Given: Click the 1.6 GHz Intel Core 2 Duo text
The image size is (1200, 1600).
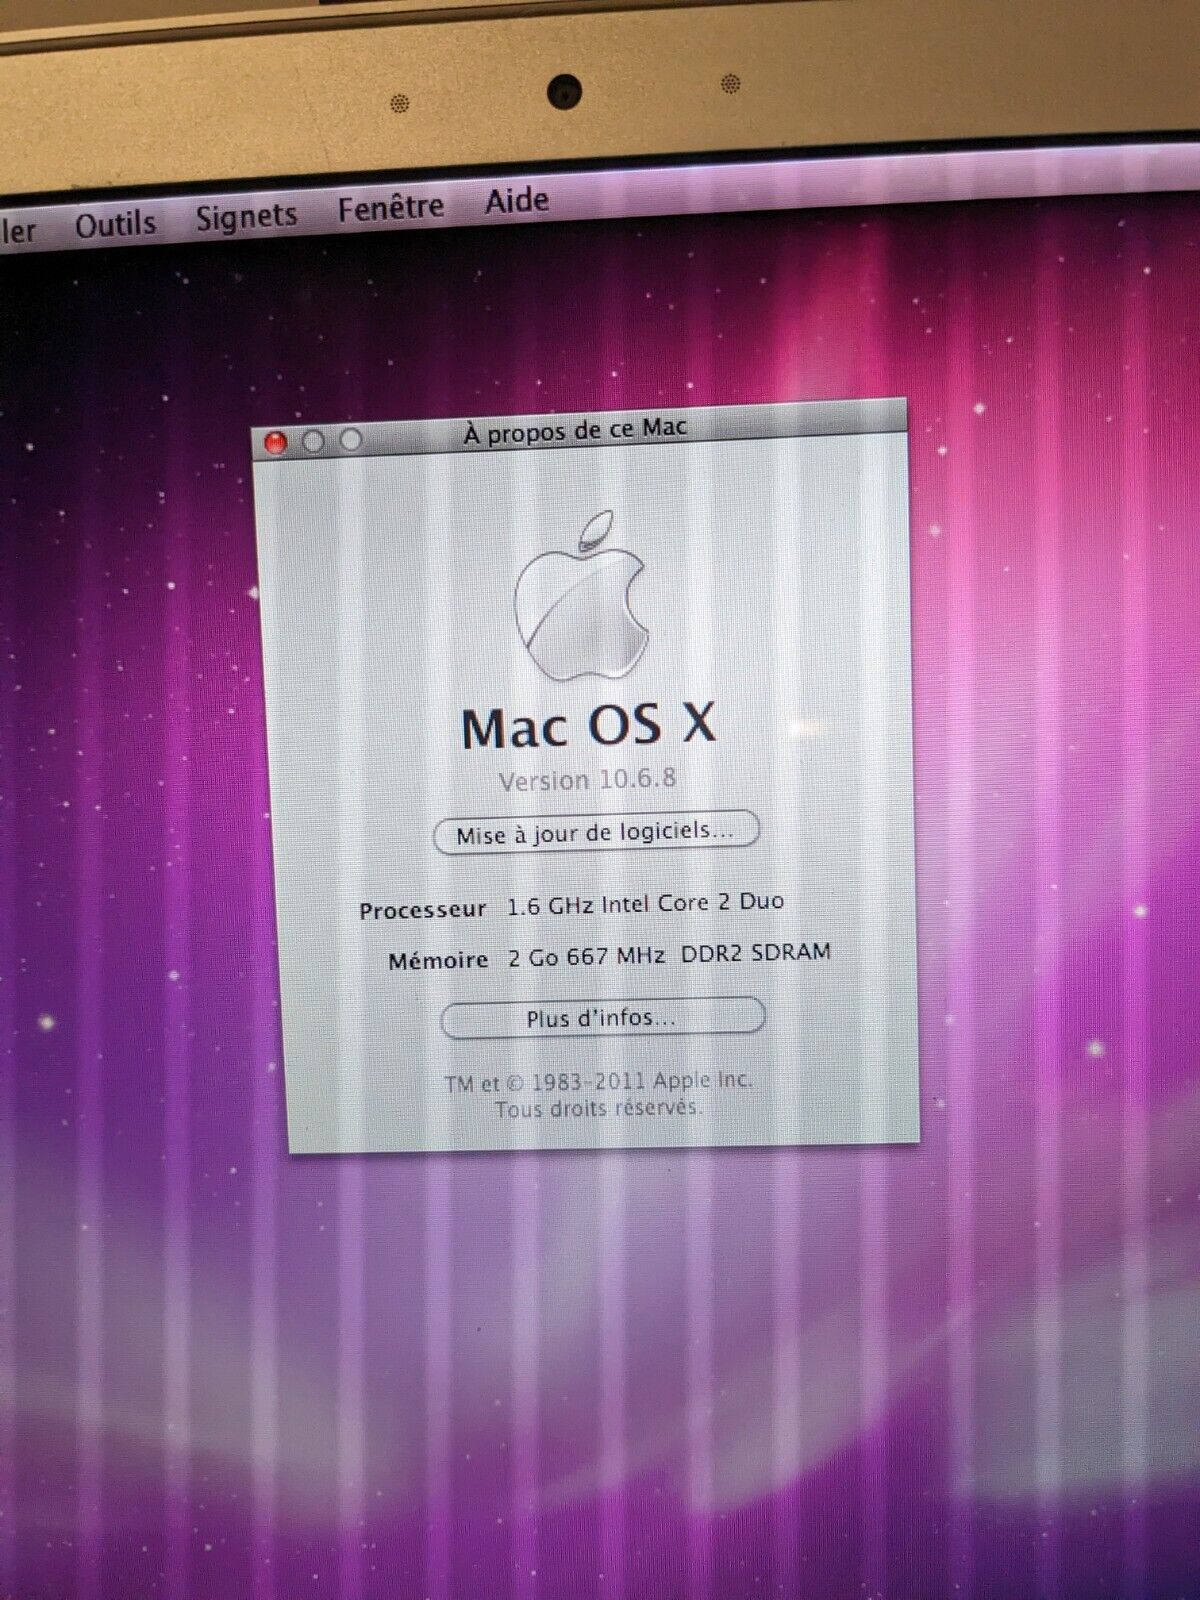Looking at the screenshot, I should [645, 904].
